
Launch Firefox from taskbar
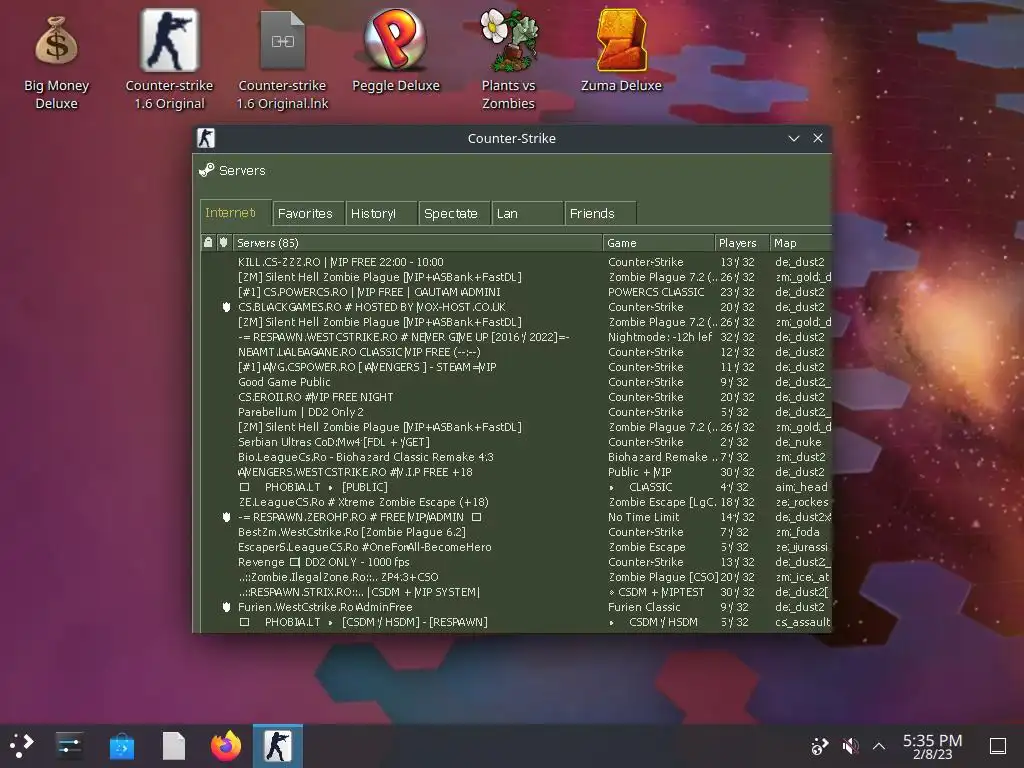(226, 745)
